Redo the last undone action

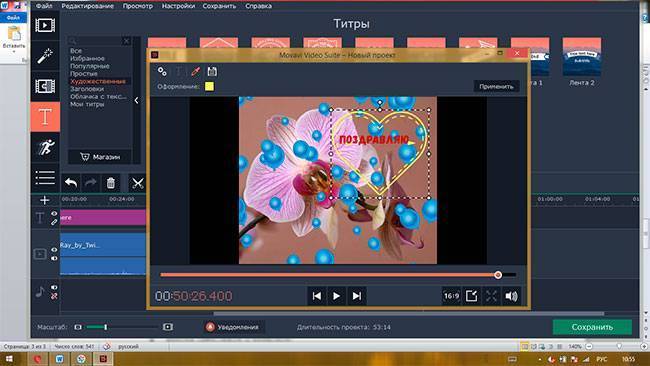91,183
